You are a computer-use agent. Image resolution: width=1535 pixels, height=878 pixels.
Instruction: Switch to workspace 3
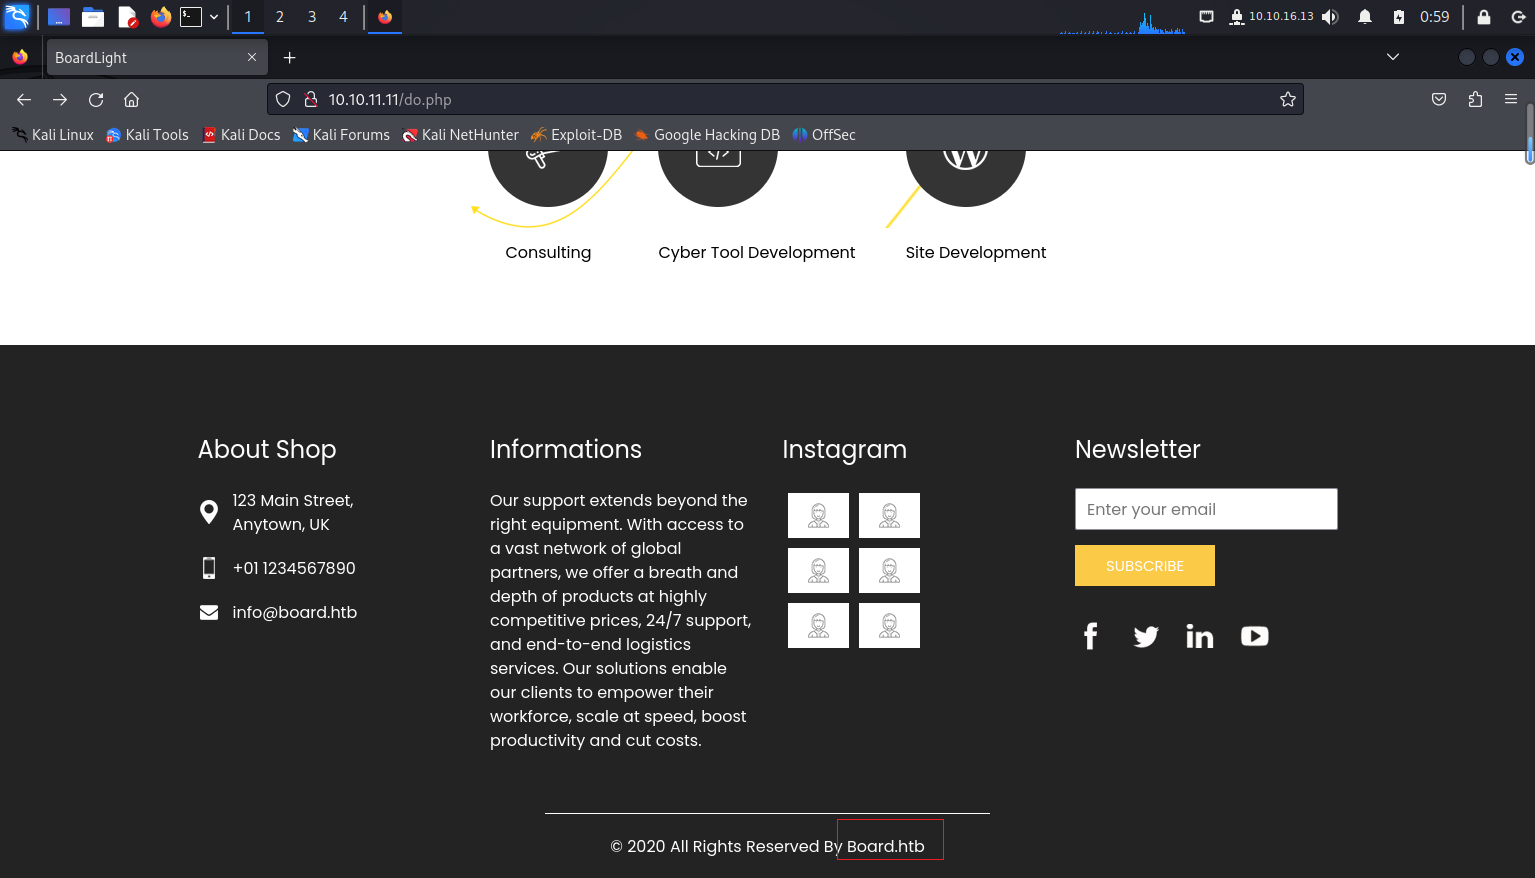click(312, 16)
